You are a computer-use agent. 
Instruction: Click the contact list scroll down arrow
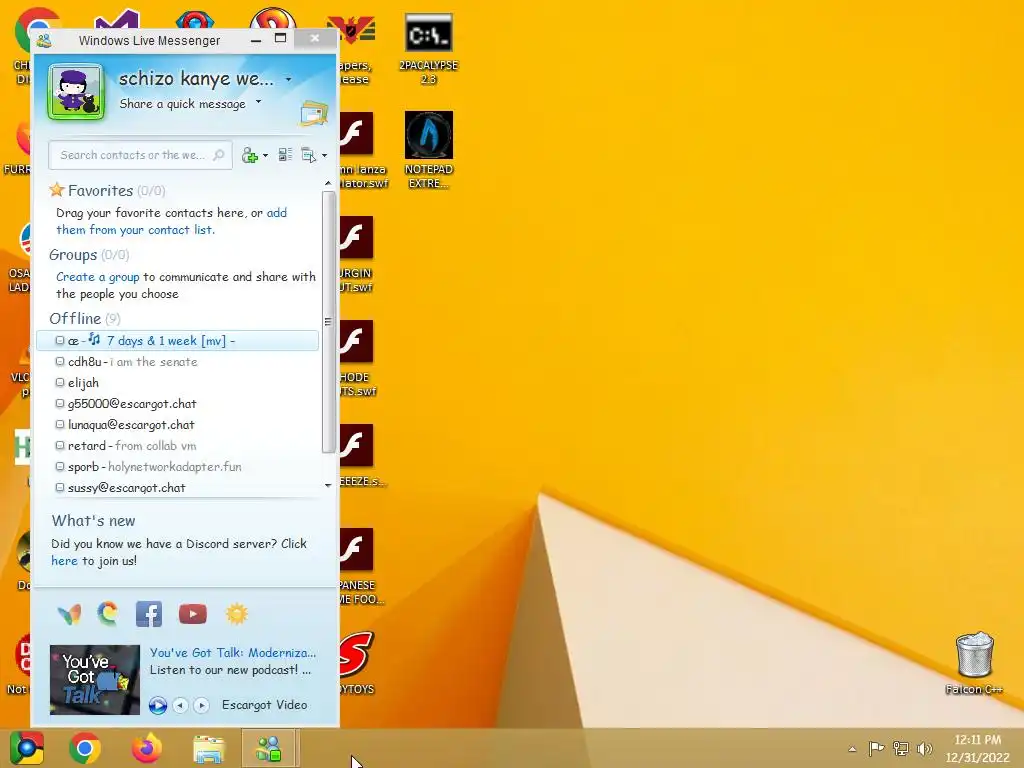click(328, 485)
